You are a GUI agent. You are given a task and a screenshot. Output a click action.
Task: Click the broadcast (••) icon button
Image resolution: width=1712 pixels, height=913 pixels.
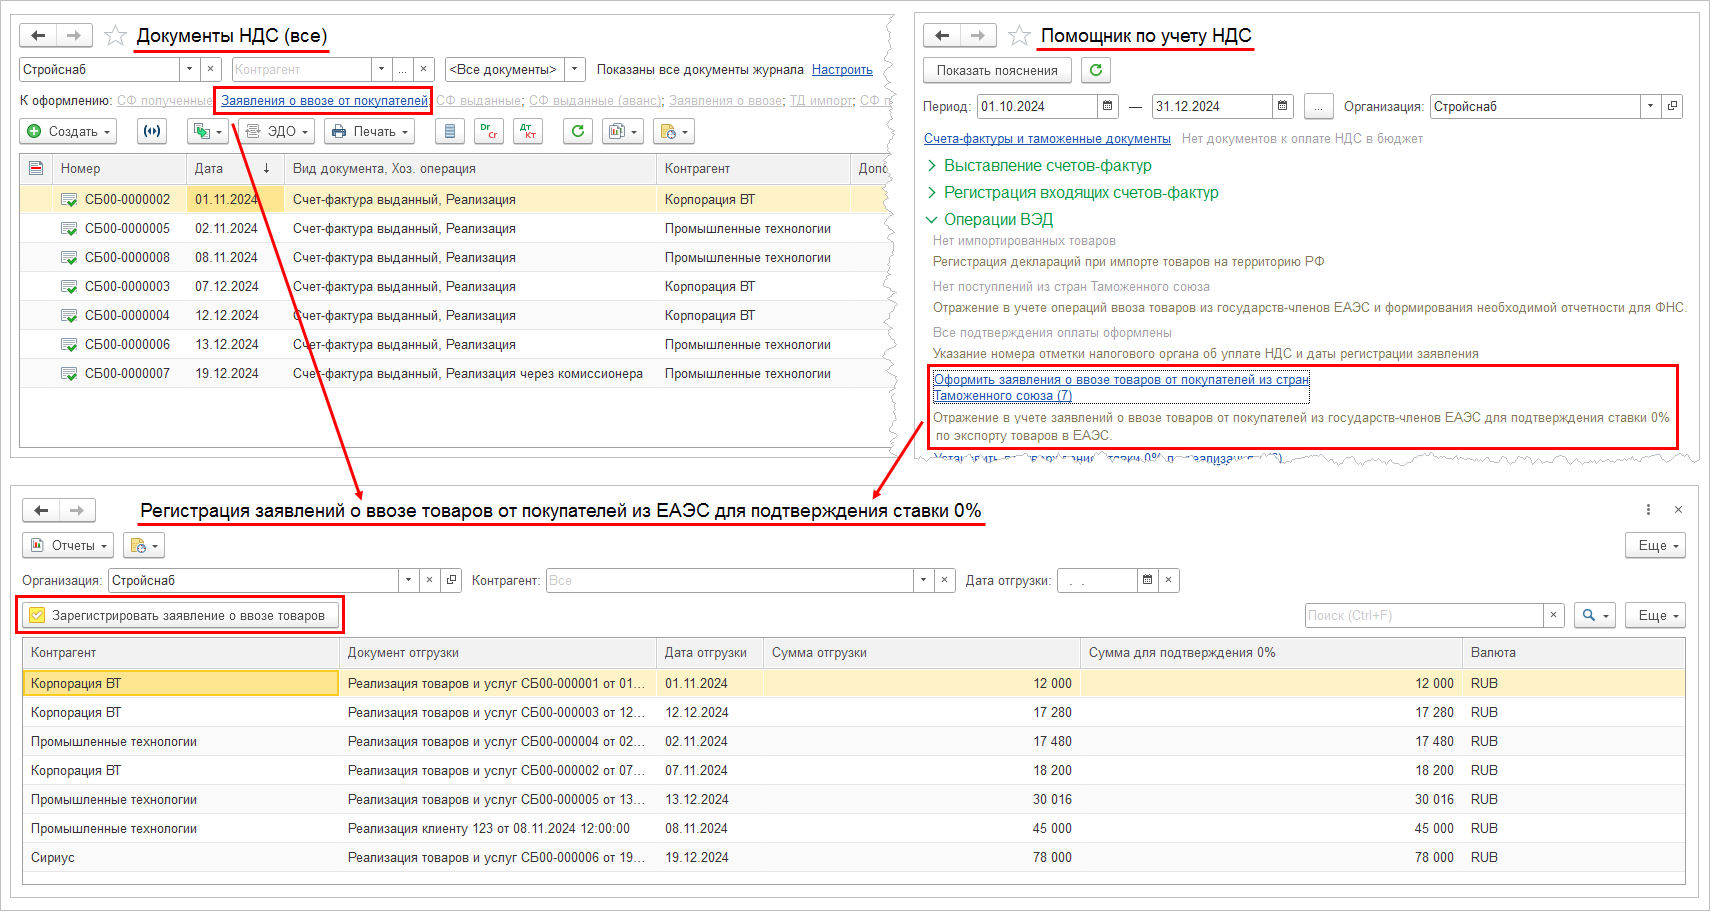pos(152,131)
